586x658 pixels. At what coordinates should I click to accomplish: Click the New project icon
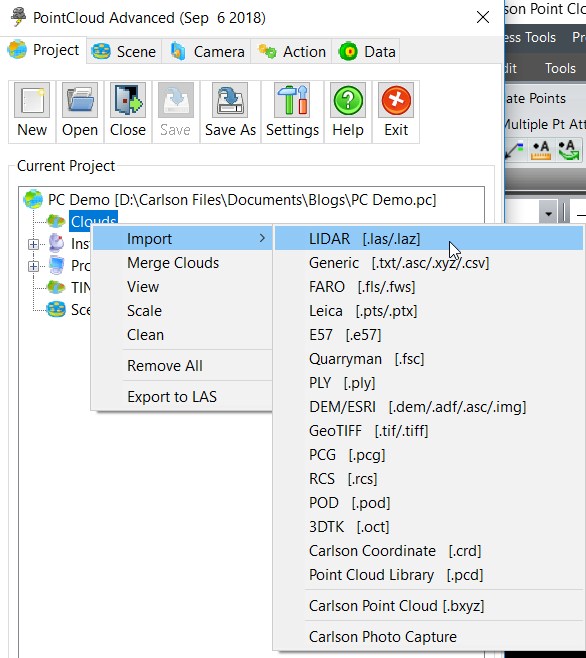click(32, 100)
